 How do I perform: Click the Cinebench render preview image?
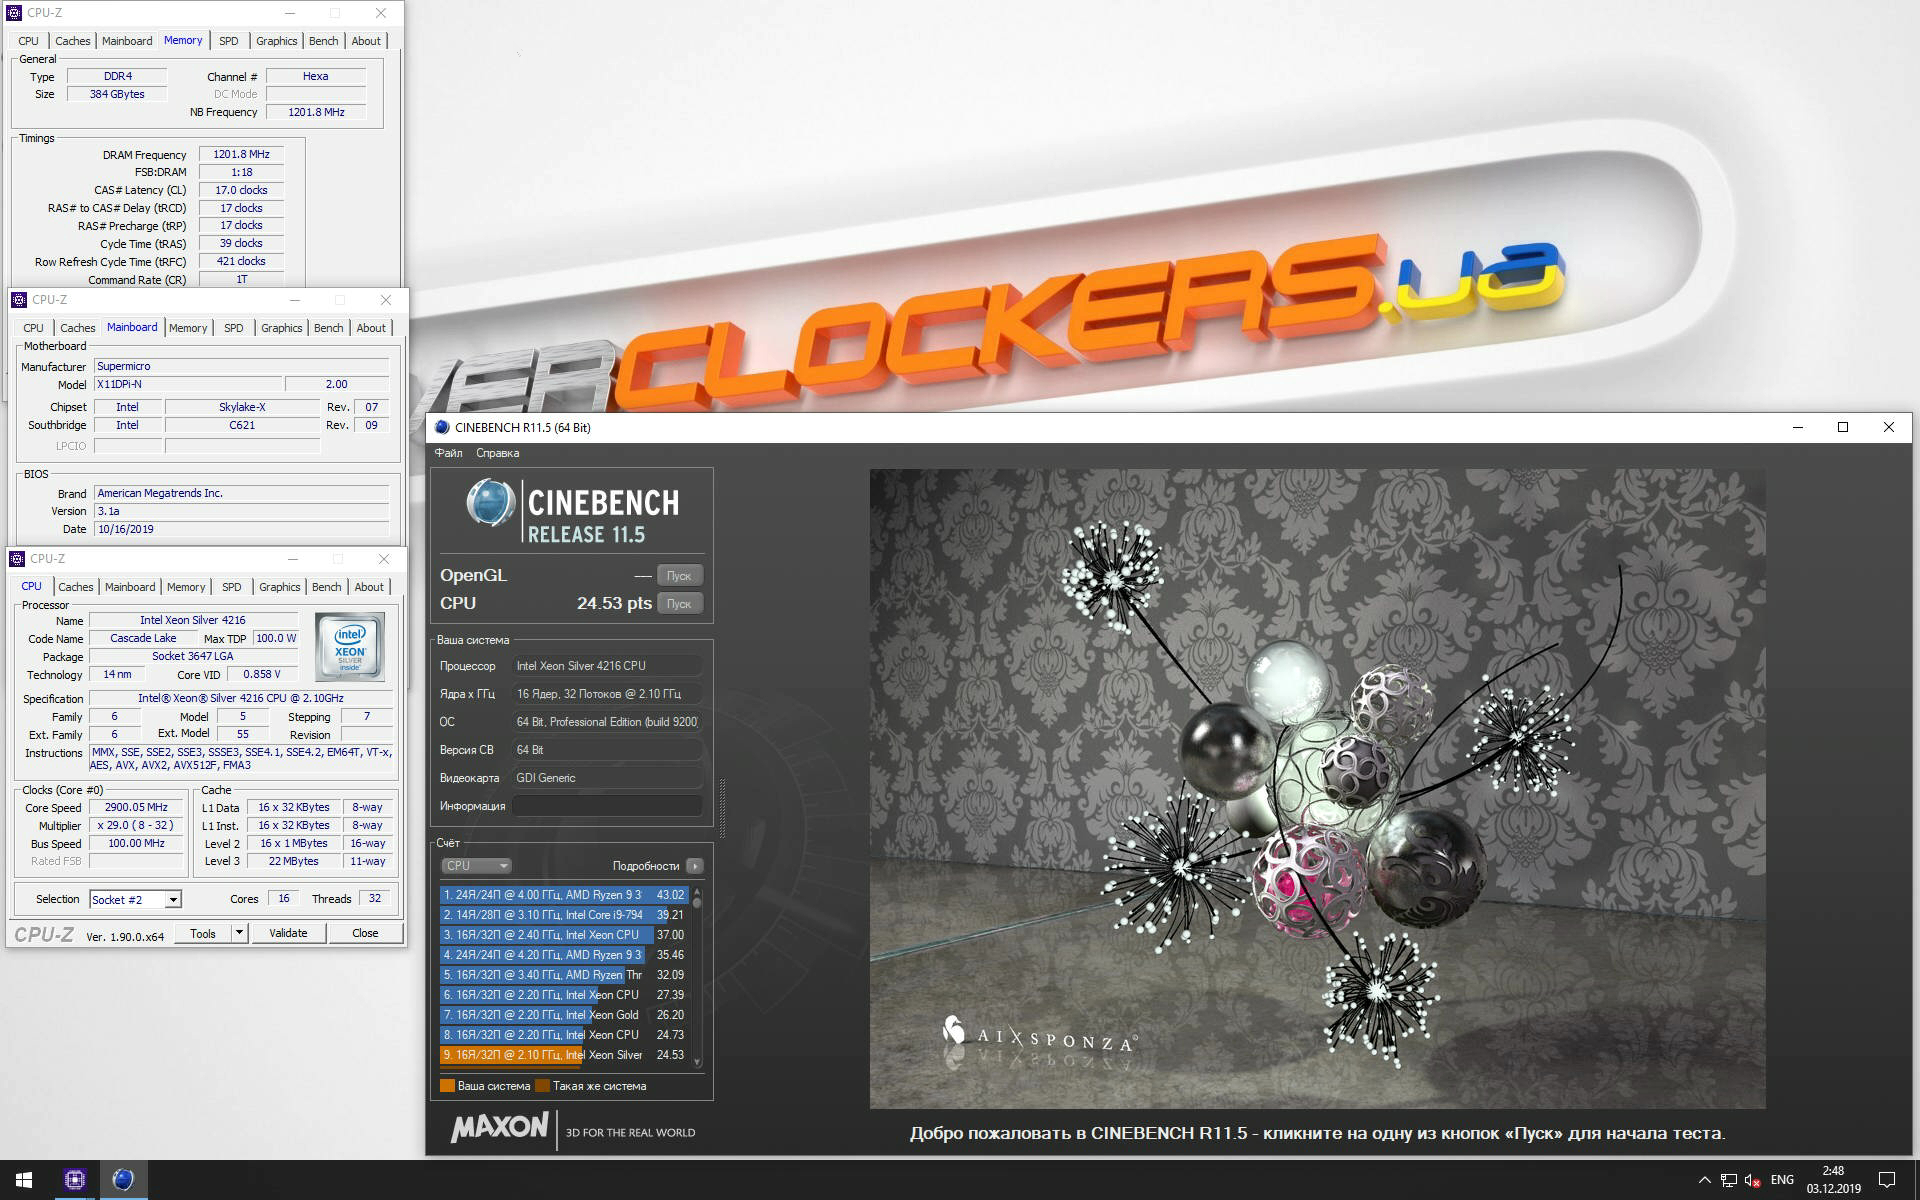pyautogui.click(x=1317, y=789)
